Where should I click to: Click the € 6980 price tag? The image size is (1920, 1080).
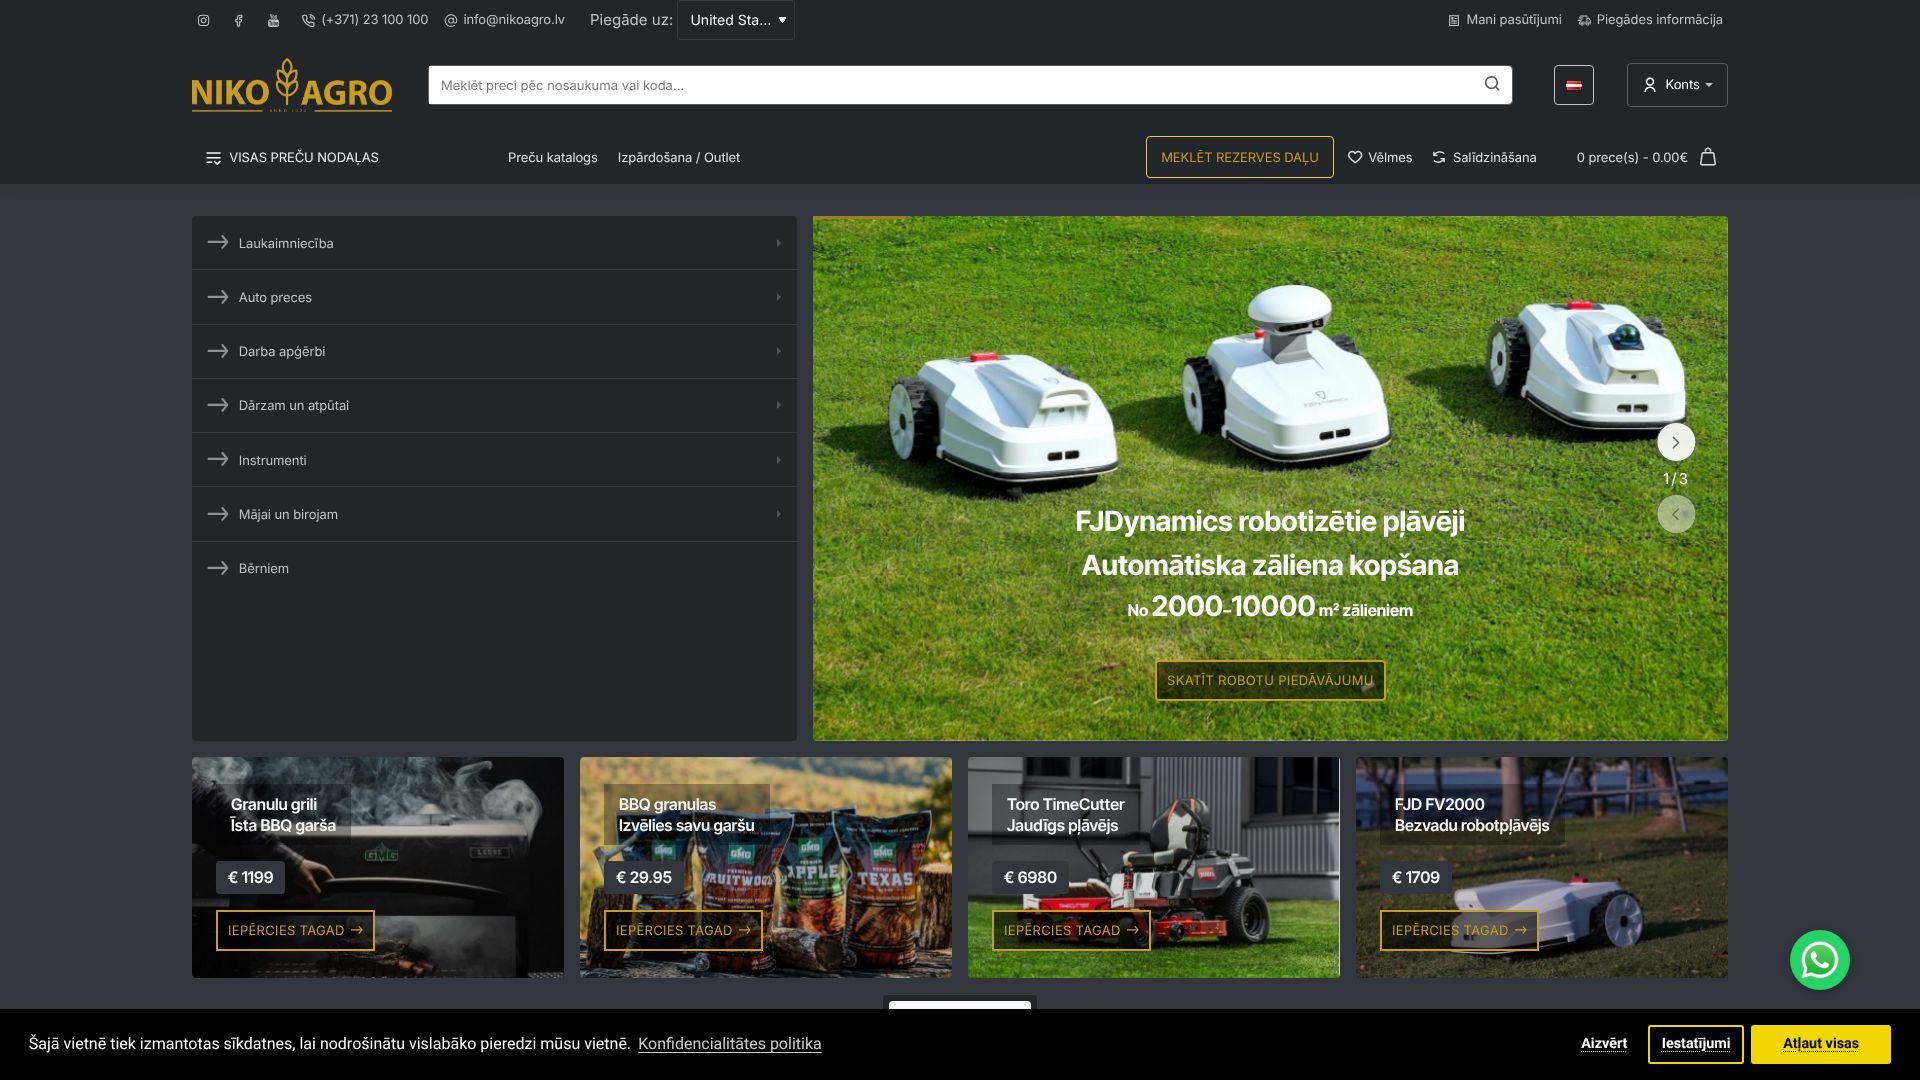(x=1030, y=877)
